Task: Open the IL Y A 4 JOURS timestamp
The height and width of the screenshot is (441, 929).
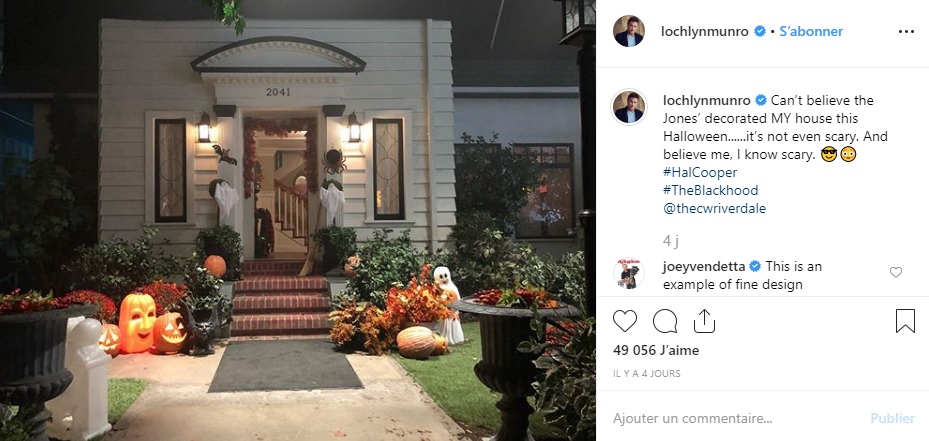Action: pyautogui.click(x=646, y=373)
